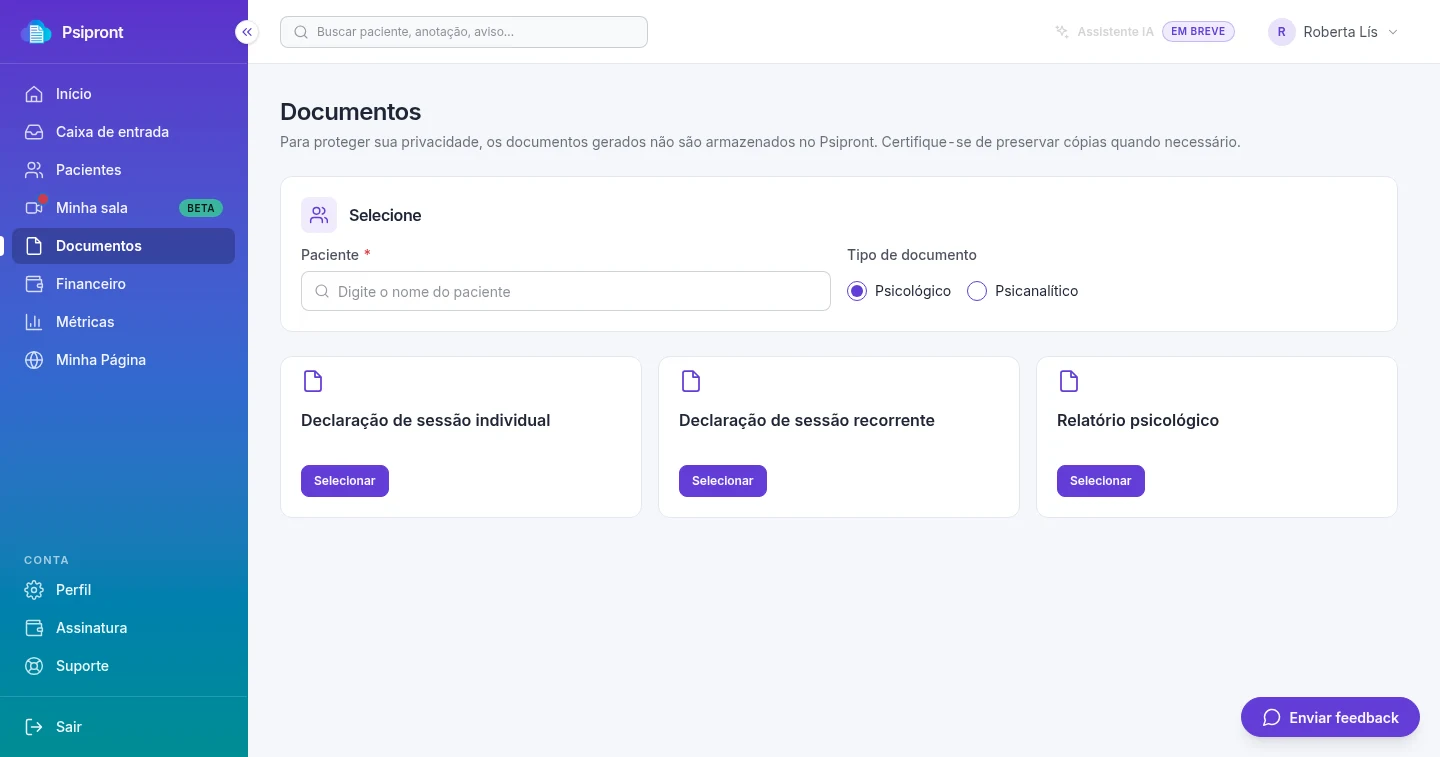The height and width of the screenshot is (757, 1440).
Task: Click the Pacientes people icon
Action: click(34, 170)
